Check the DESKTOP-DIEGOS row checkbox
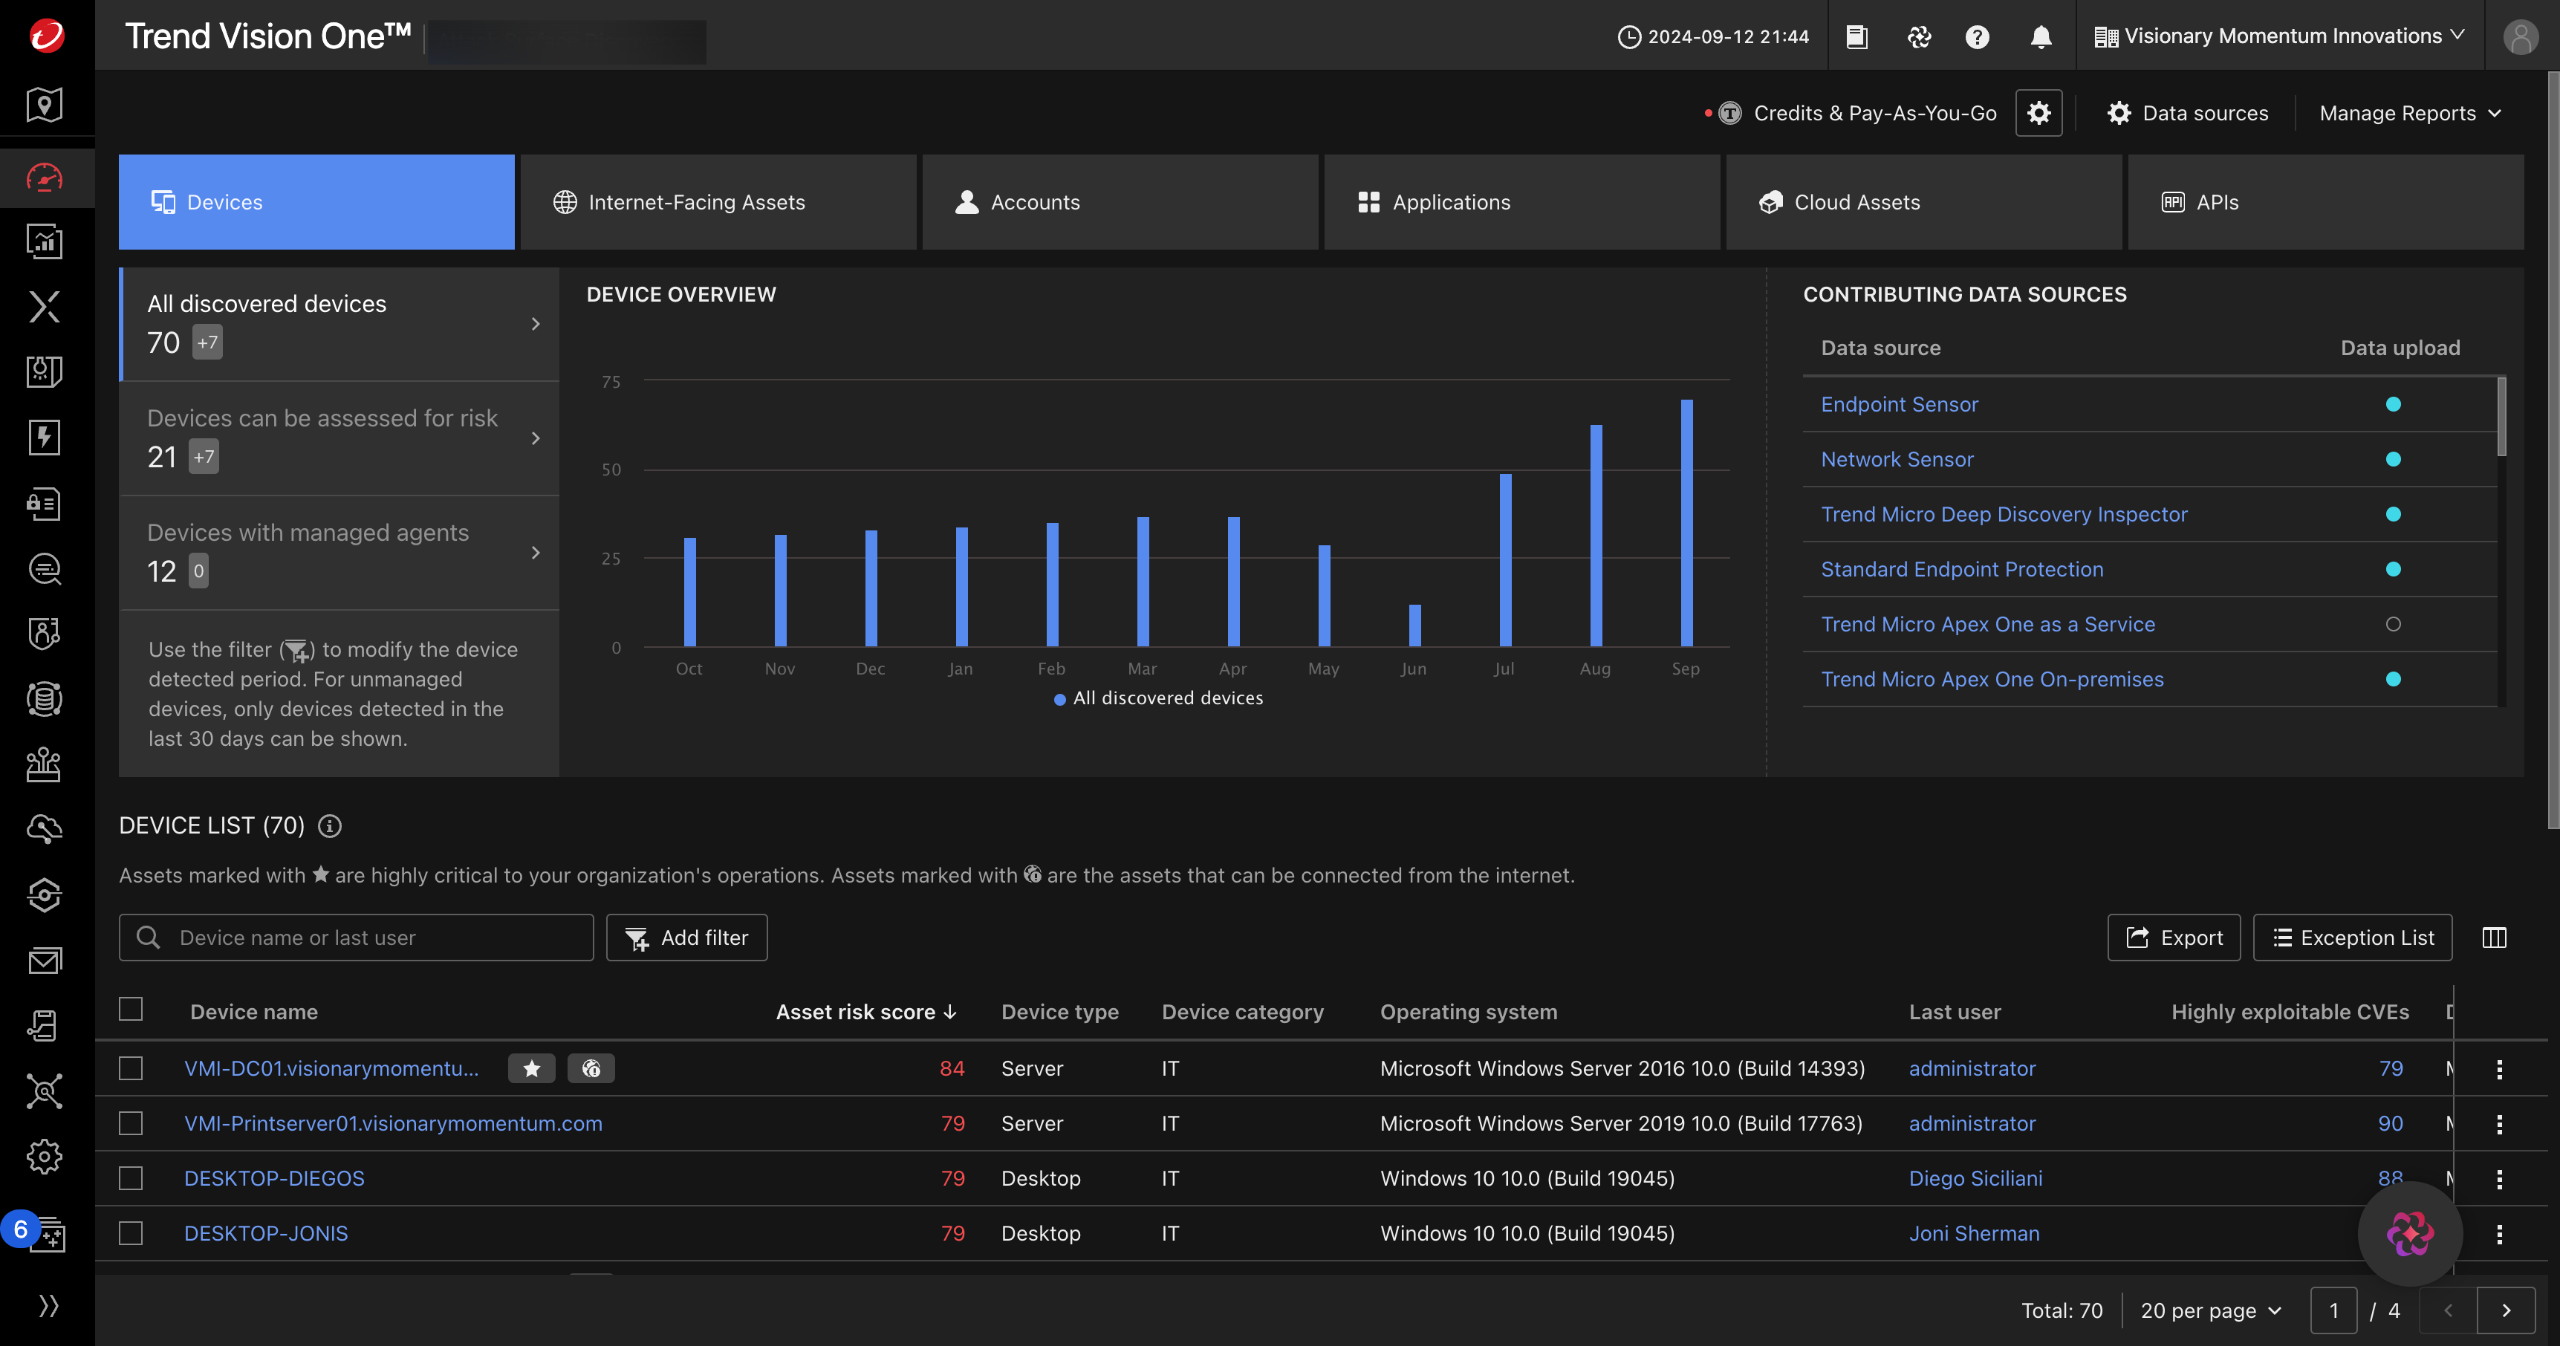This screenshot has height=1346, width=2560. (131, 1178)
